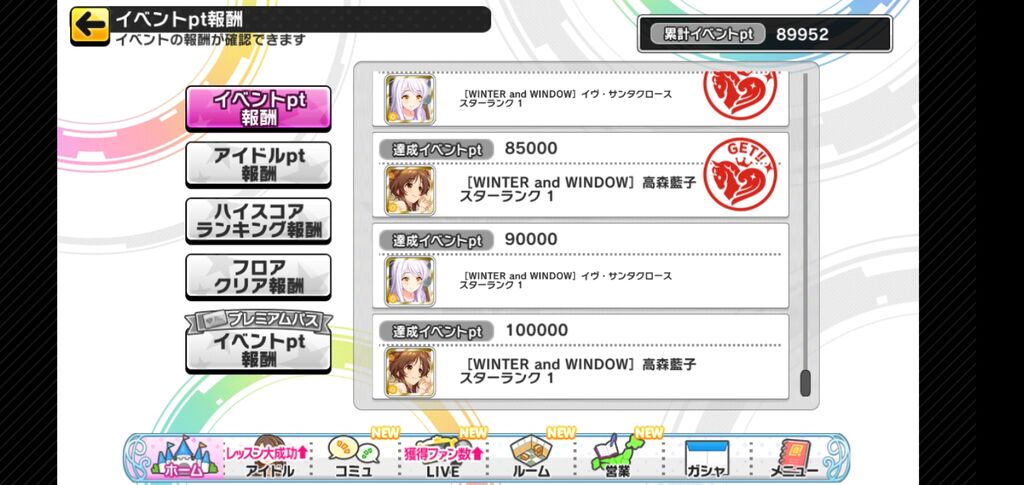Open the 営業 map icon
This screenshot has height=485, width=1024.
(618, 457)
